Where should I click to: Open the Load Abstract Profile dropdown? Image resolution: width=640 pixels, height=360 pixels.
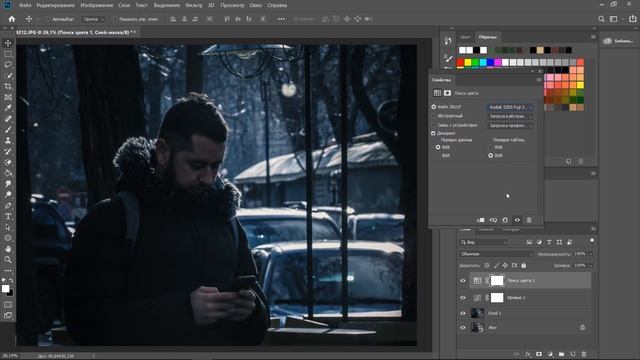pyautogui.click(x=510, y=116)
